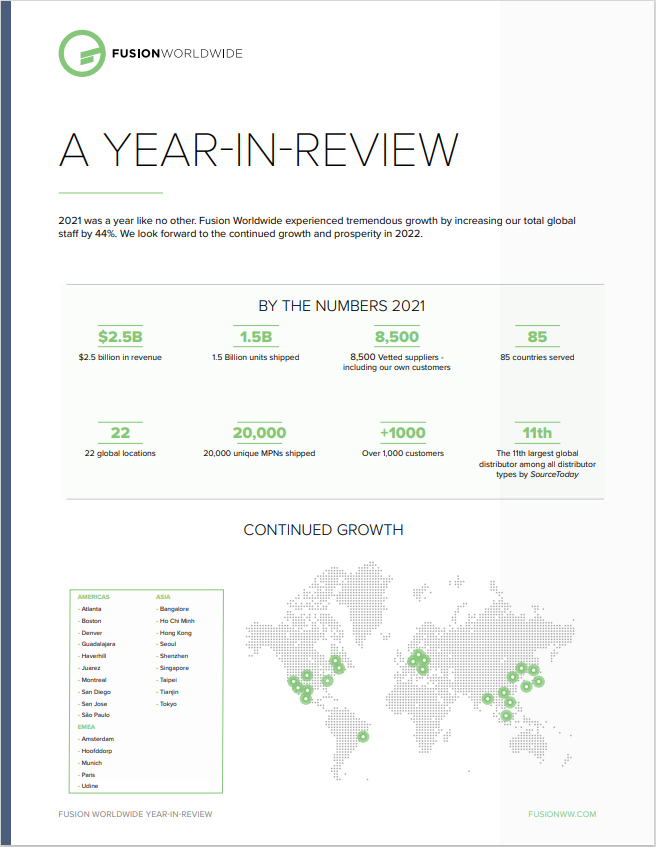This screenshot has height=847, width=656.
Task: Click the '11th largest global distributor' caption
Action: [x=537, y=463]
